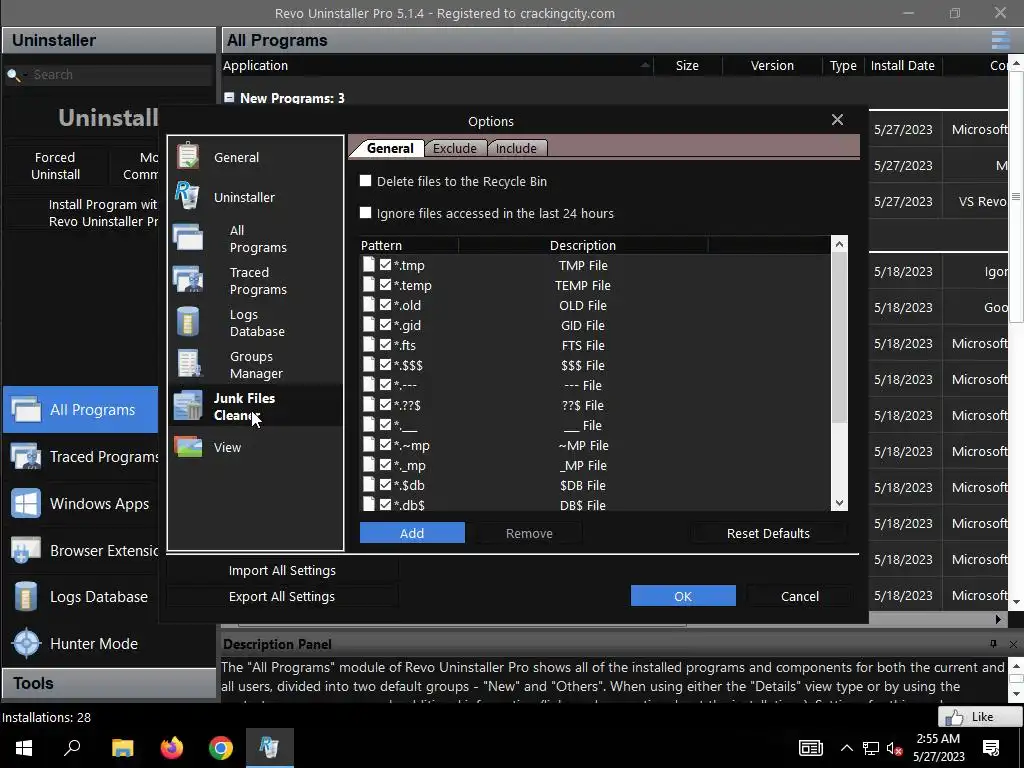Click the Like button
This screenshot has height=768, width=1024.
(x=980, y=716)
